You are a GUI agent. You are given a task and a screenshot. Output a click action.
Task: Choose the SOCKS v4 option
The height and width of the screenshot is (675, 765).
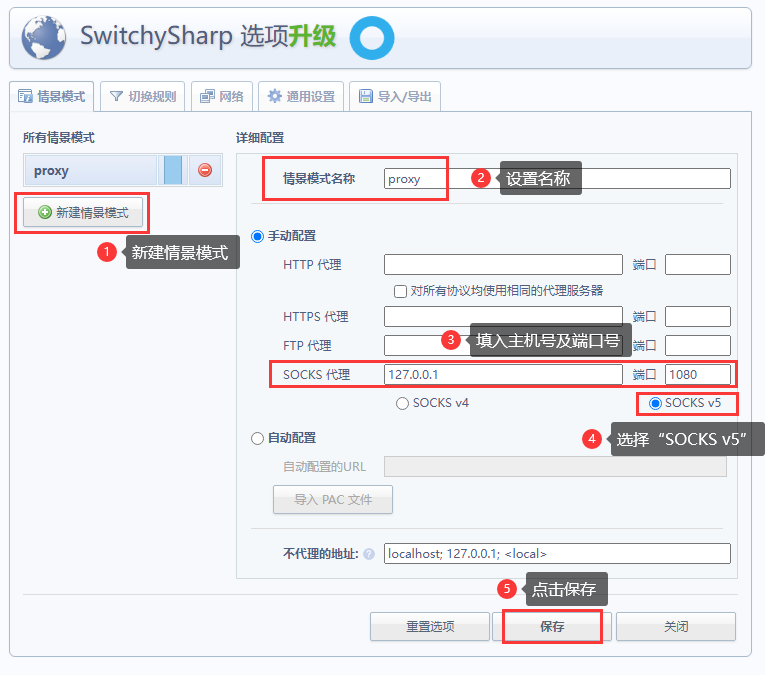click(403, 404)
